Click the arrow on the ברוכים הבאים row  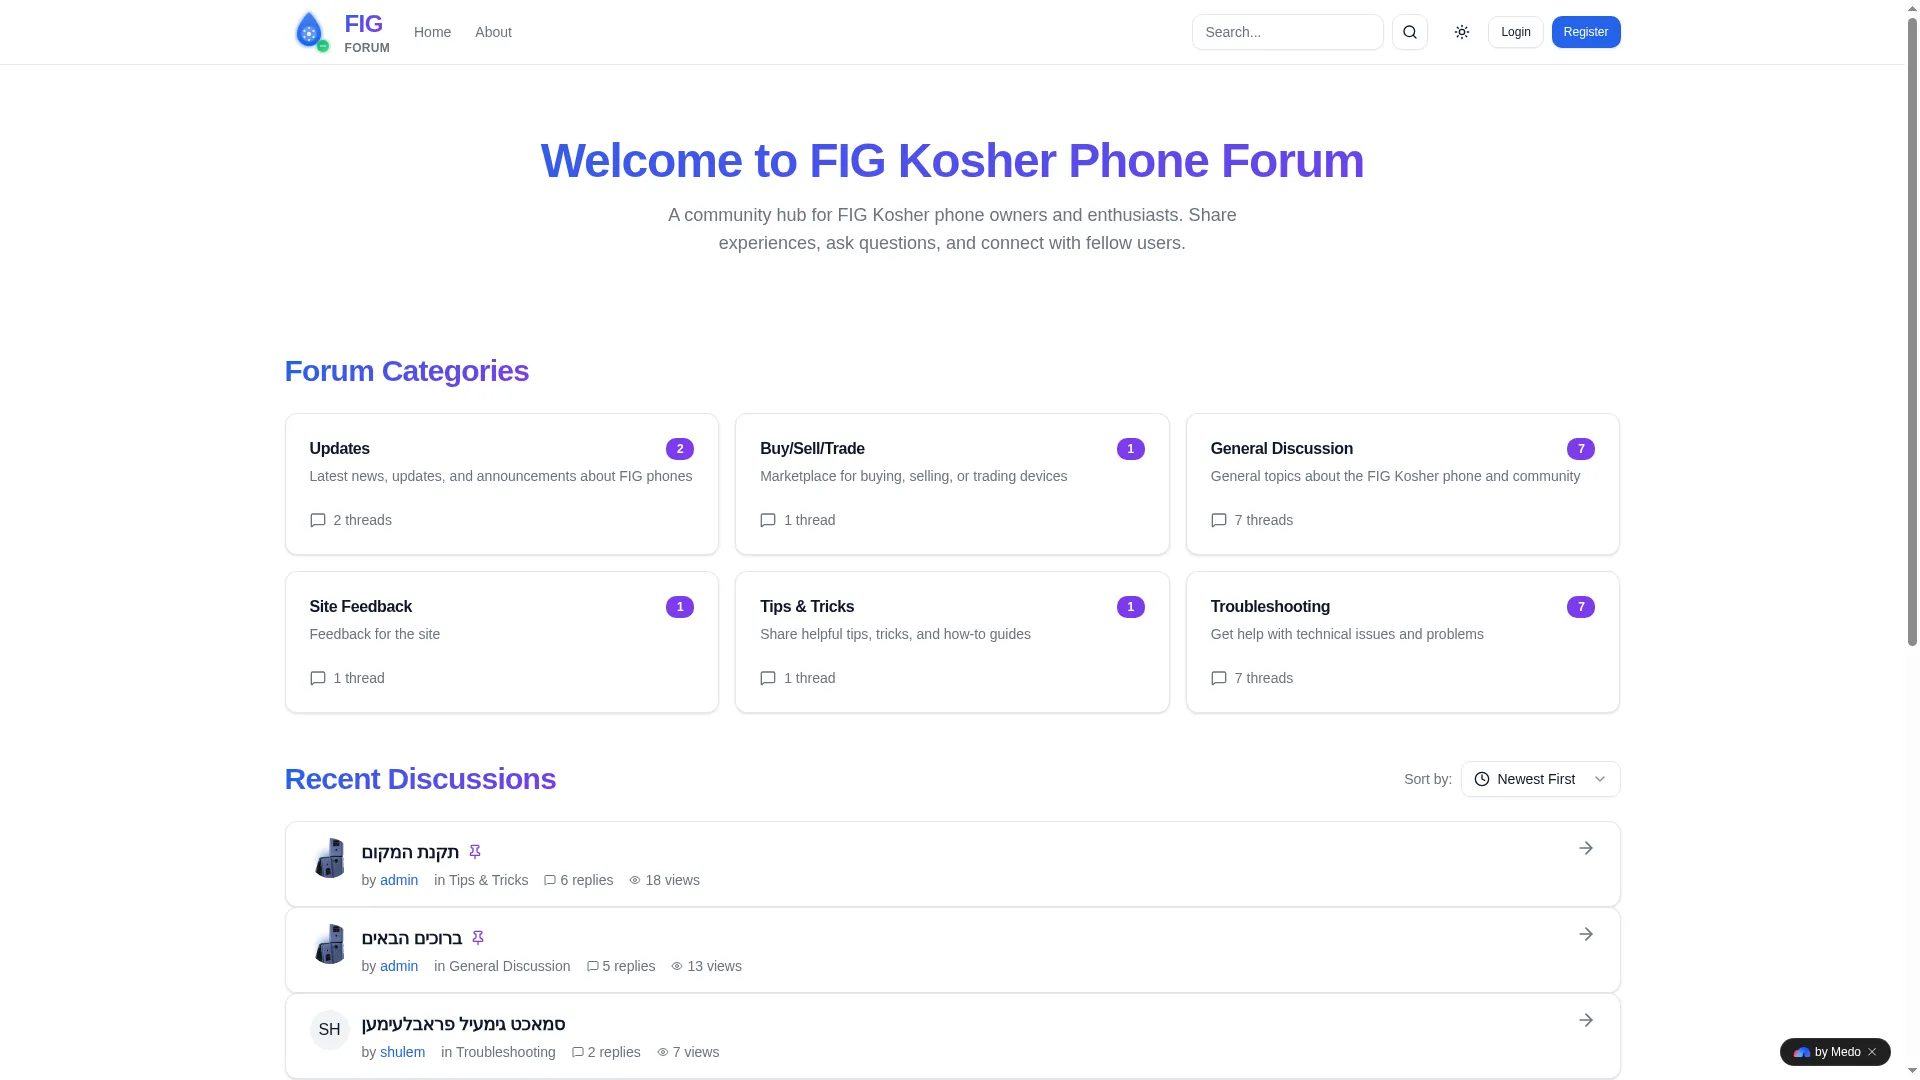1586,934
